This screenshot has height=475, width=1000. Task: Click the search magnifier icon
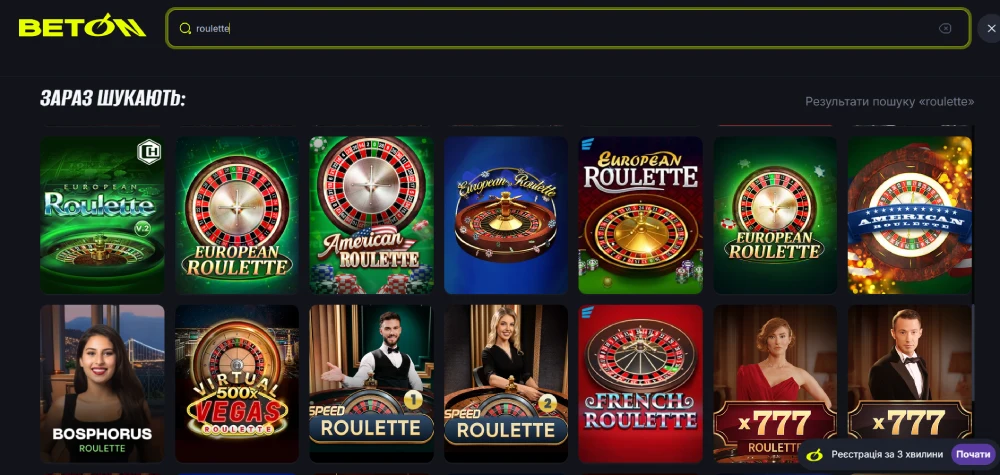pyautogui.click(x=185, y=29)
